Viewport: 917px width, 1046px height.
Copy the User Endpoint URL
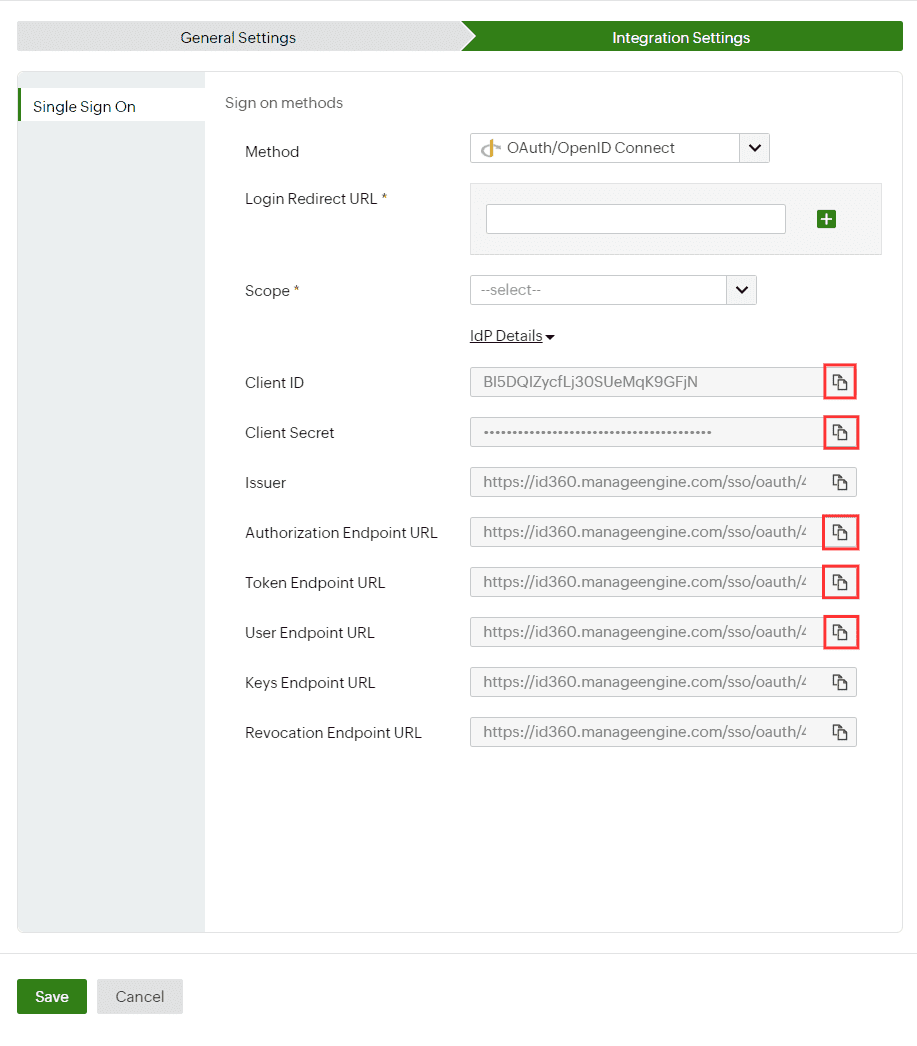(x=840, y=632)
